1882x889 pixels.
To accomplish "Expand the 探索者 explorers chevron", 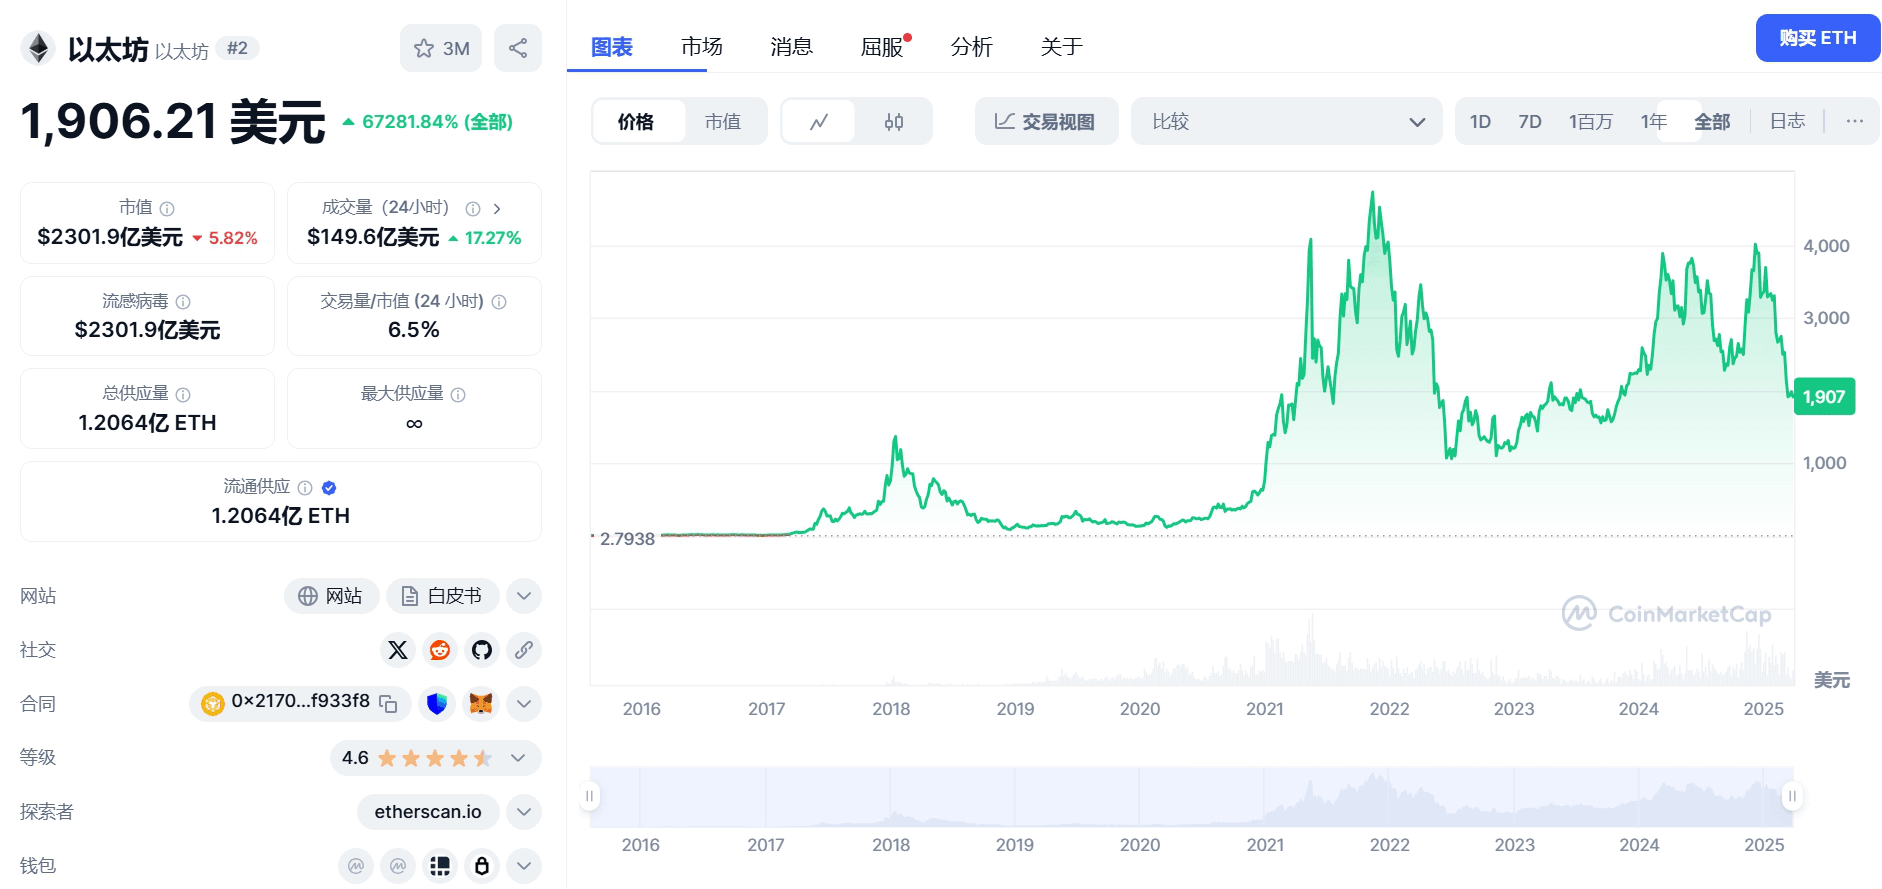I will [524, 812].
